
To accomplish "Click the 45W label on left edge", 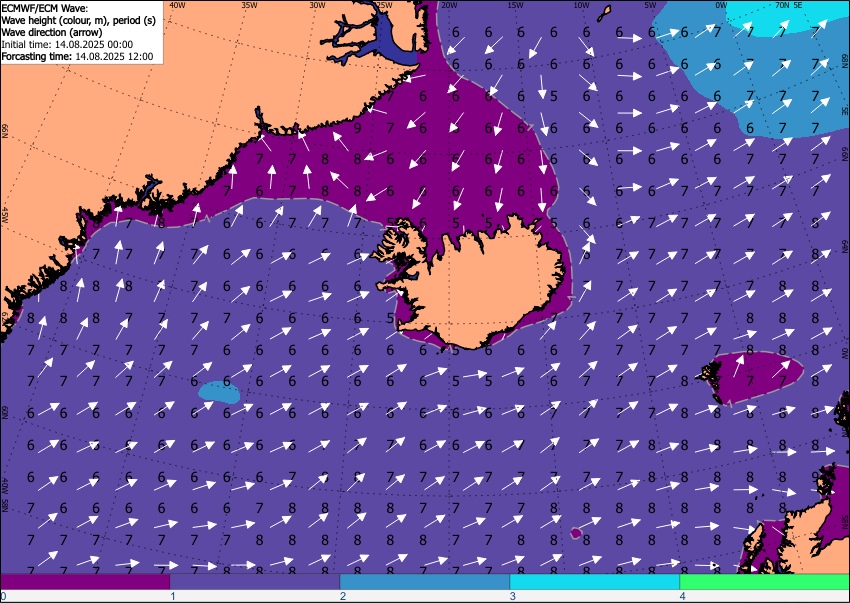I will point(5,216).
